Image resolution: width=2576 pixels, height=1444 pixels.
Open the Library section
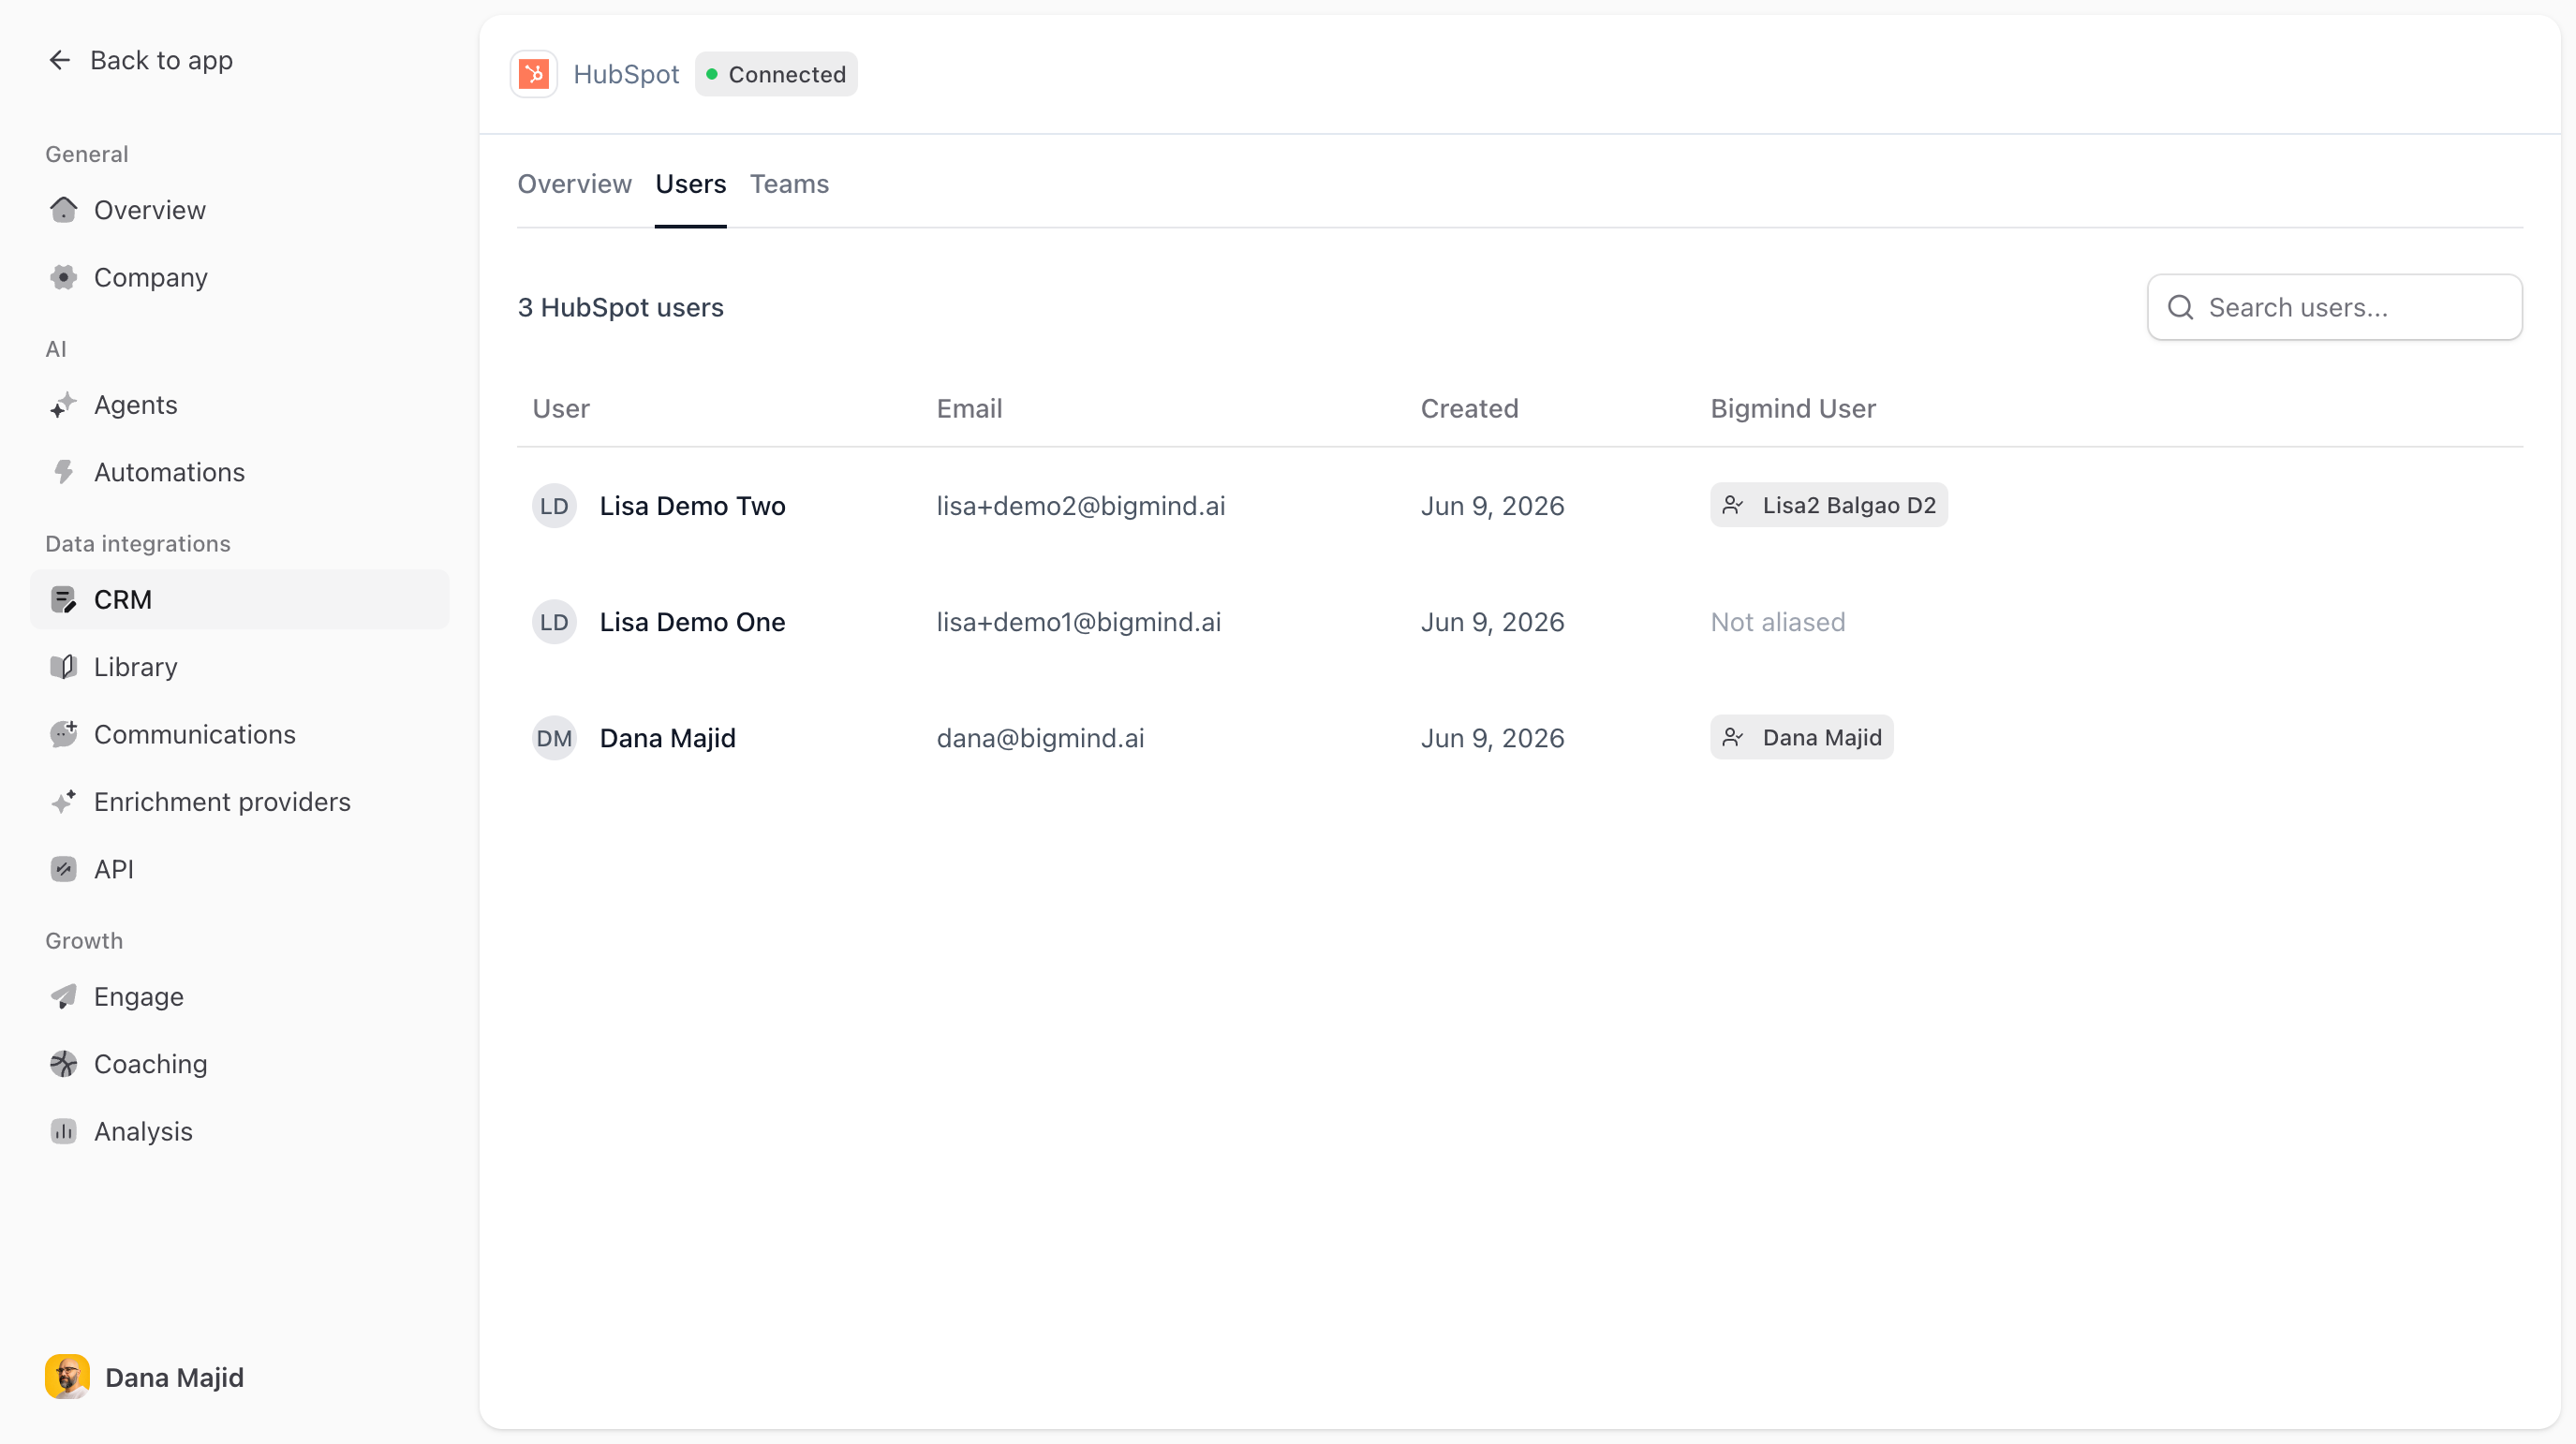pos(240,667)
